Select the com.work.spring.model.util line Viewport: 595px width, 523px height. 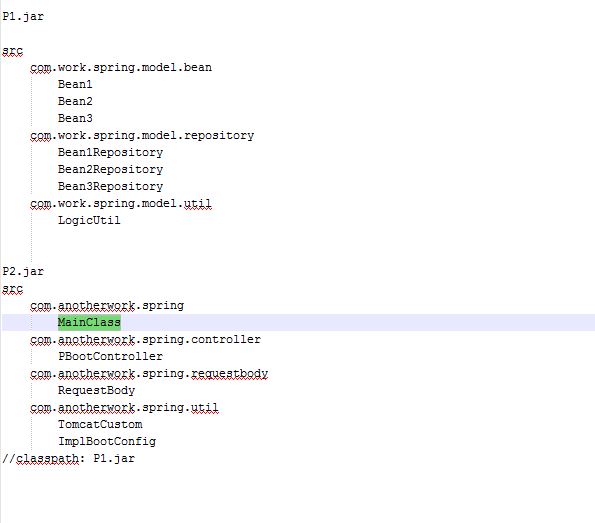coord(121,204)
